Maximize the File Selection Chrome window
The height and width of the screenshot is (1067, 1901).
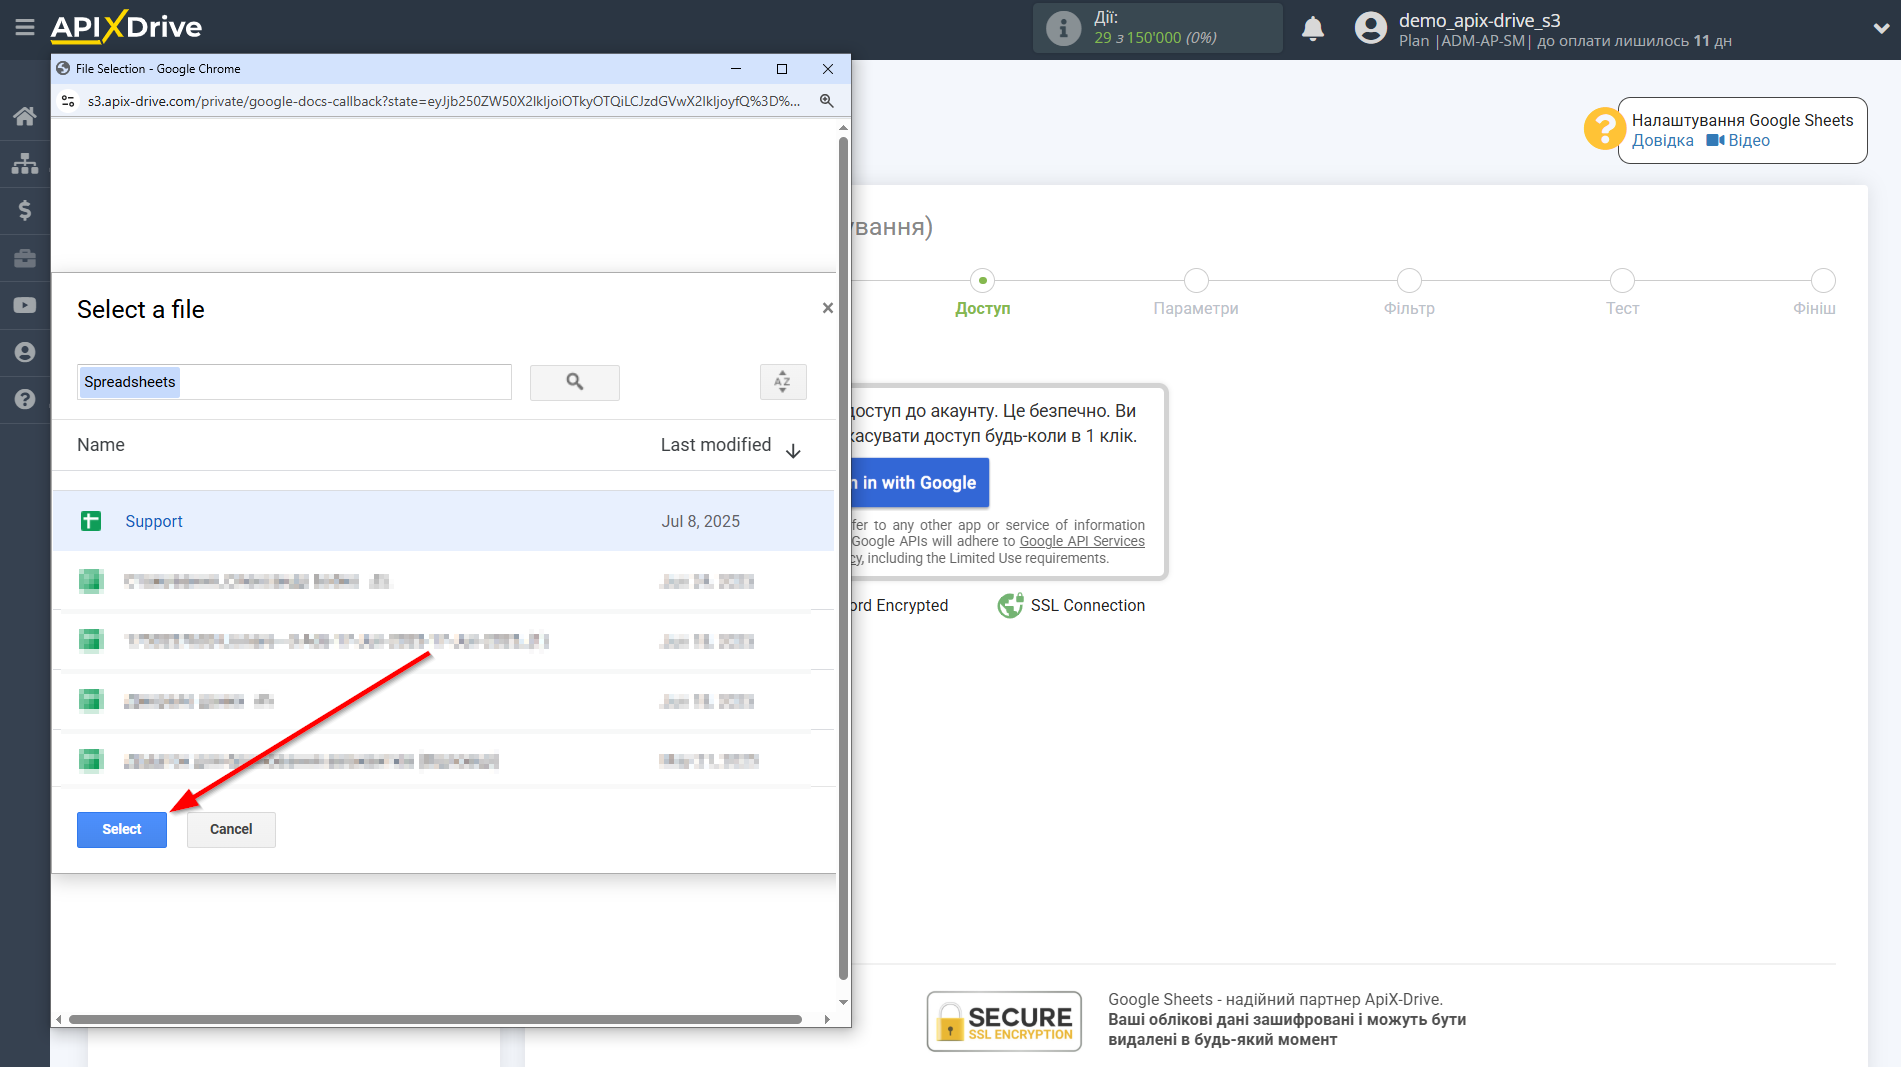[x=782, y=69]
